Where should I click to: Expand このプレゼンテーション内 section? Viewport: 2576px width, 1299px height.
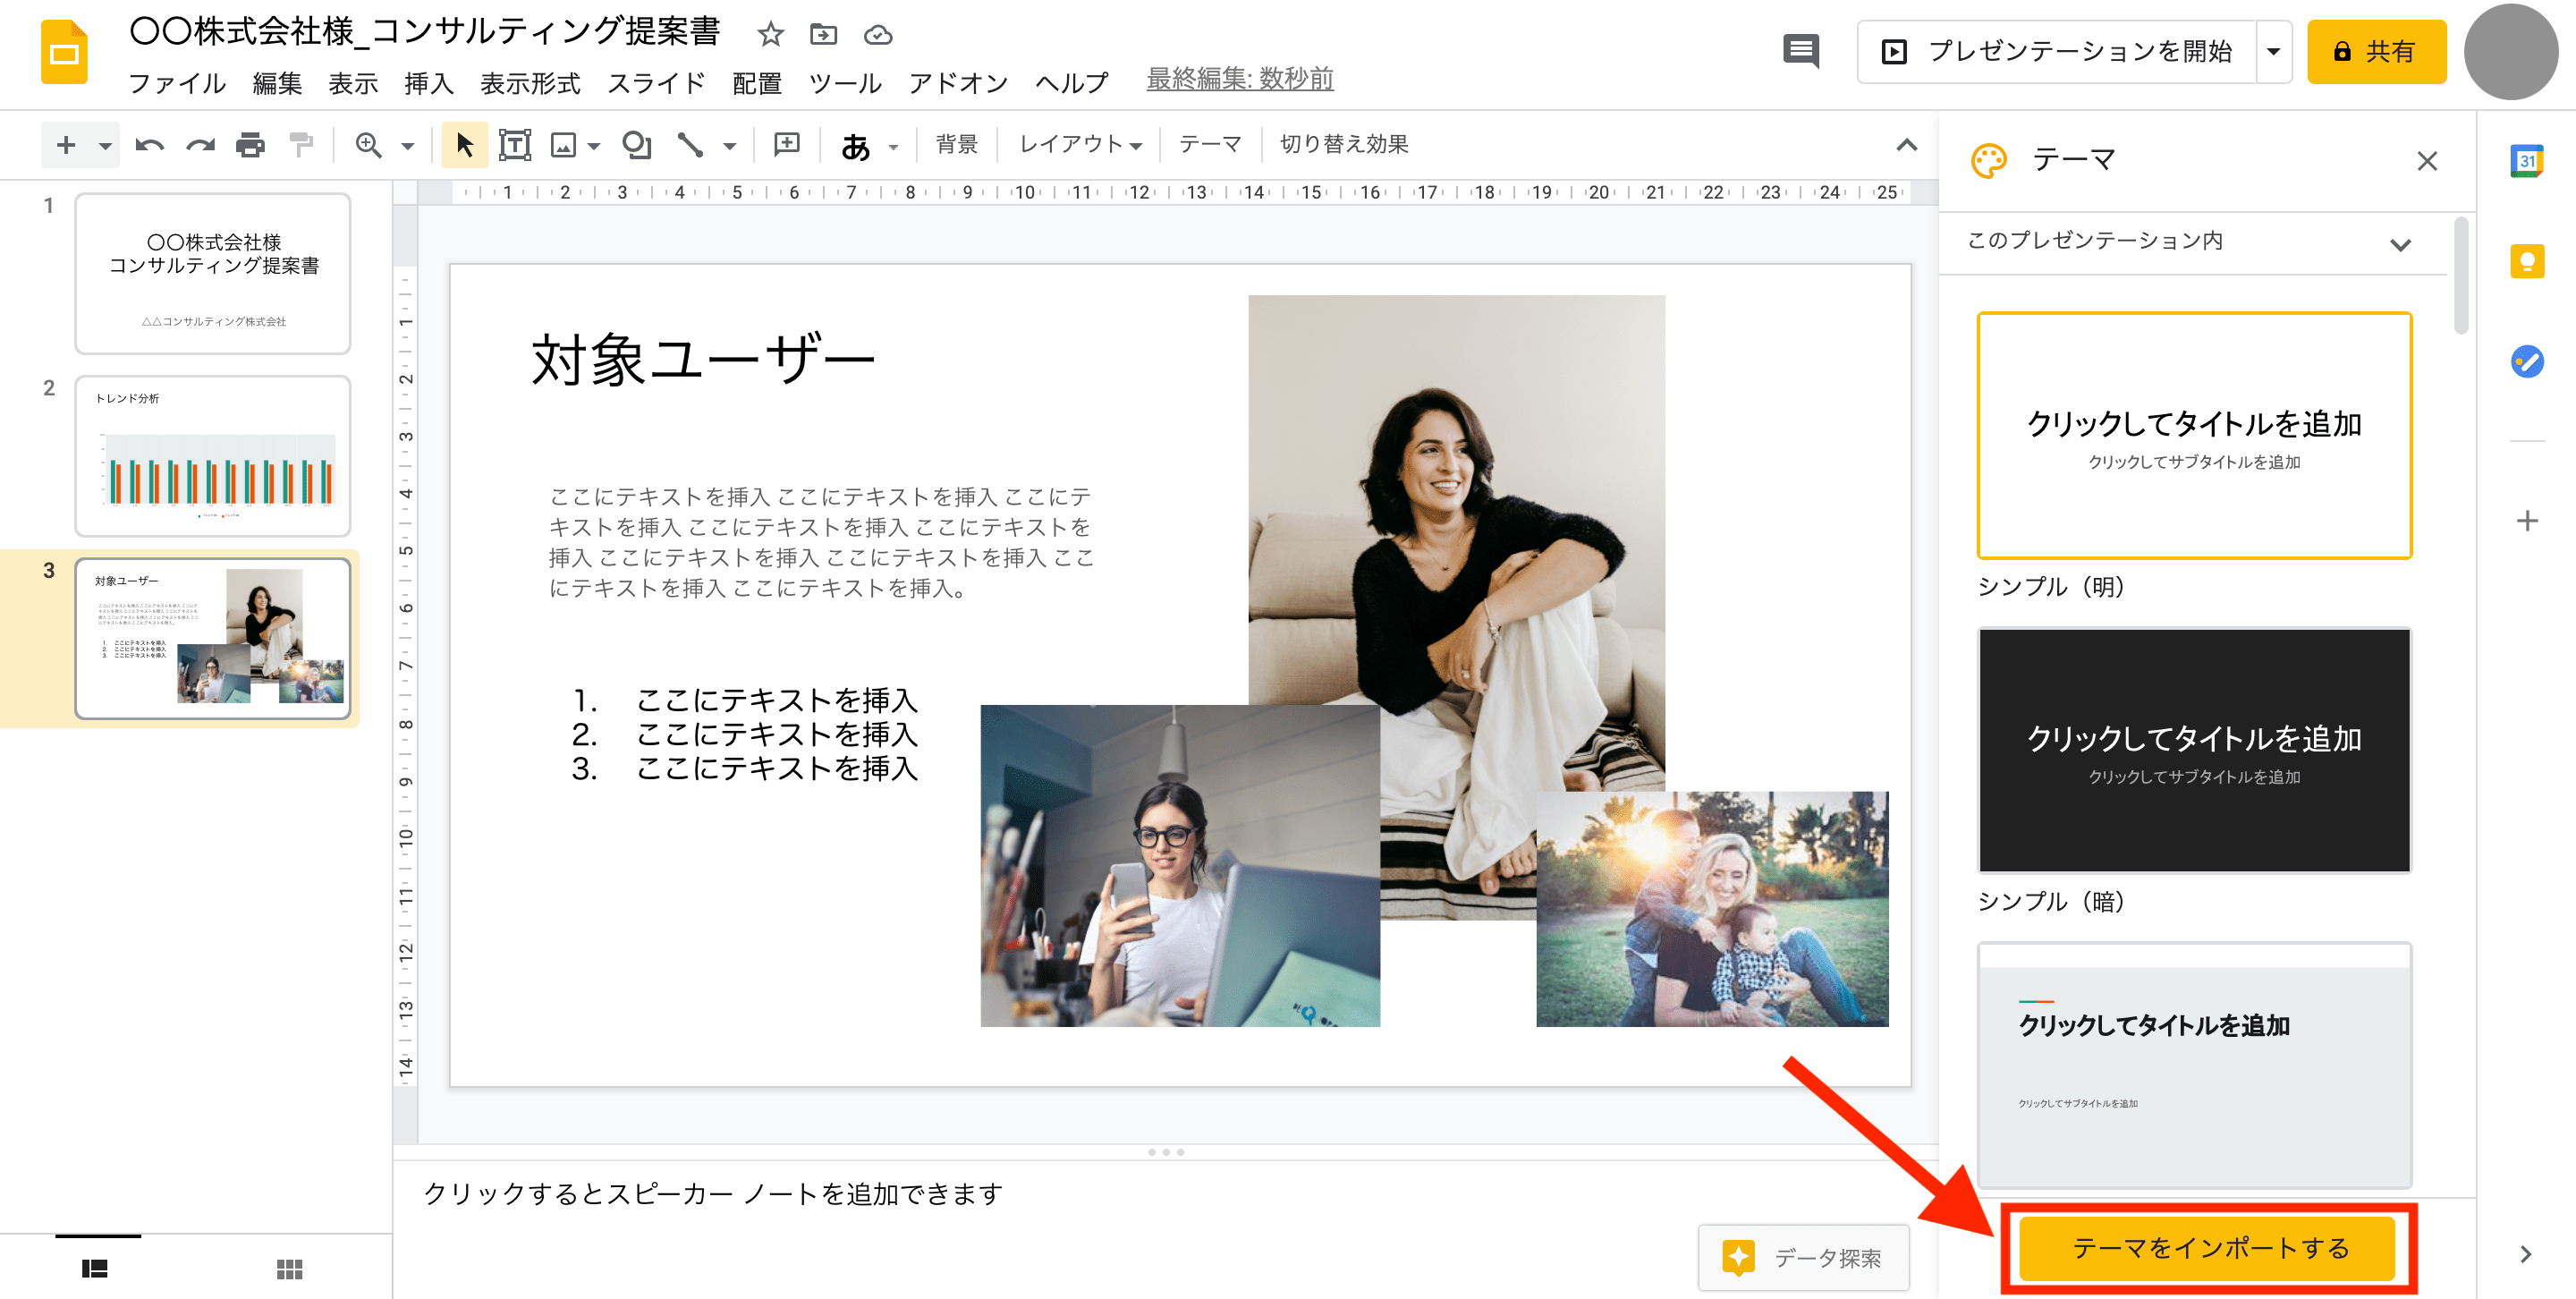pyautogui.click(x=2400, y=244)
